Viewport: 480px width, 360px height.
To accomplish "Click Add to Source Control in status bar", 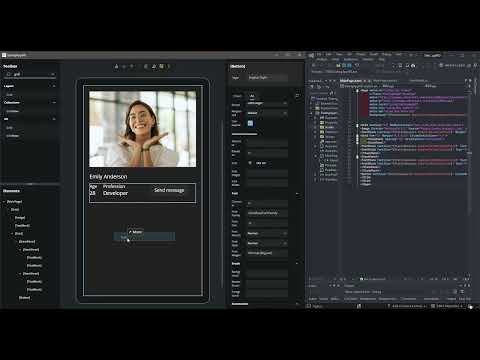I will tap(407, 306).
